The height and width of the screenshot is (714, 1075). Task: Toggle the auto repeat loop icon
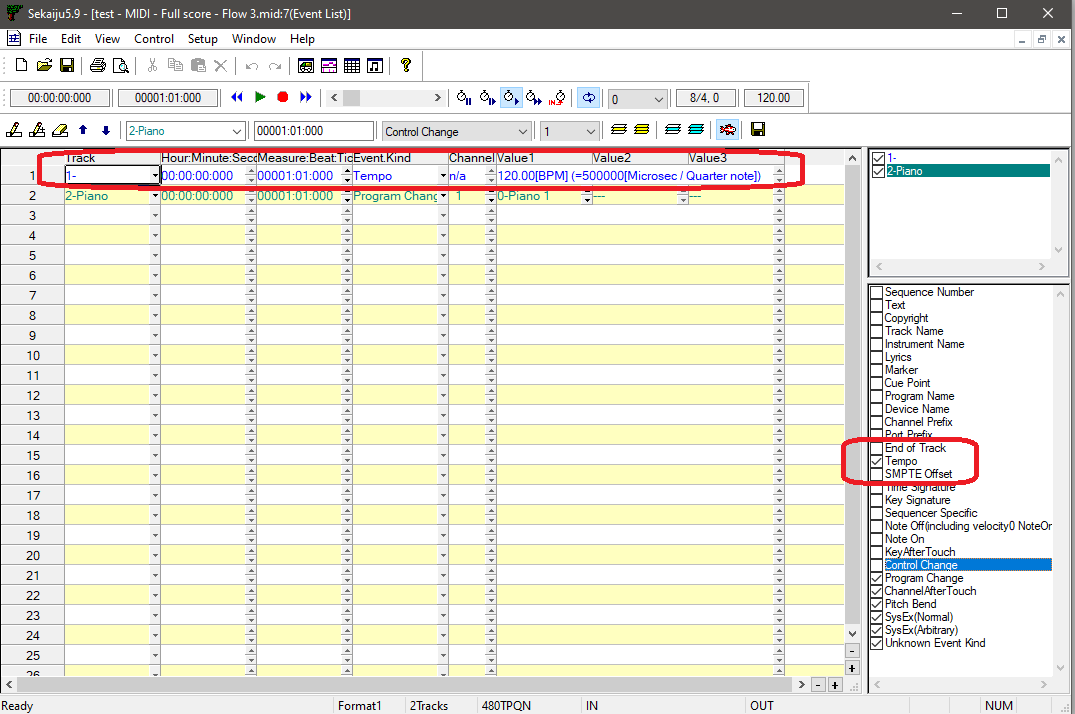point(588,97)
